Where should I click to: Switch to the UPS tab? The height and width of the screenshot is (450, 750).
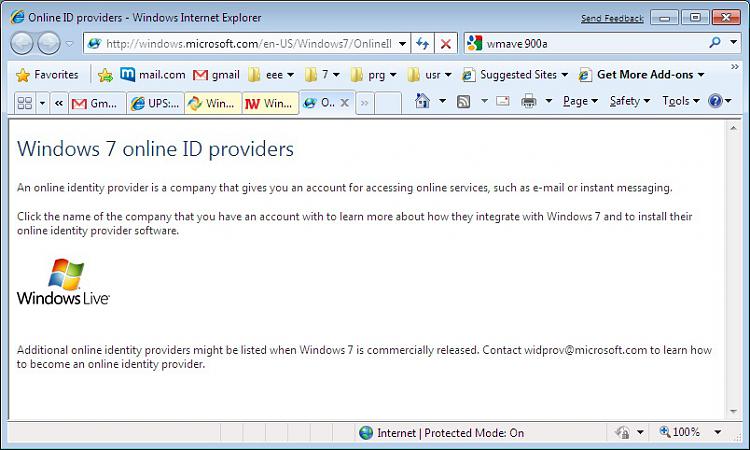coord(155,103)
